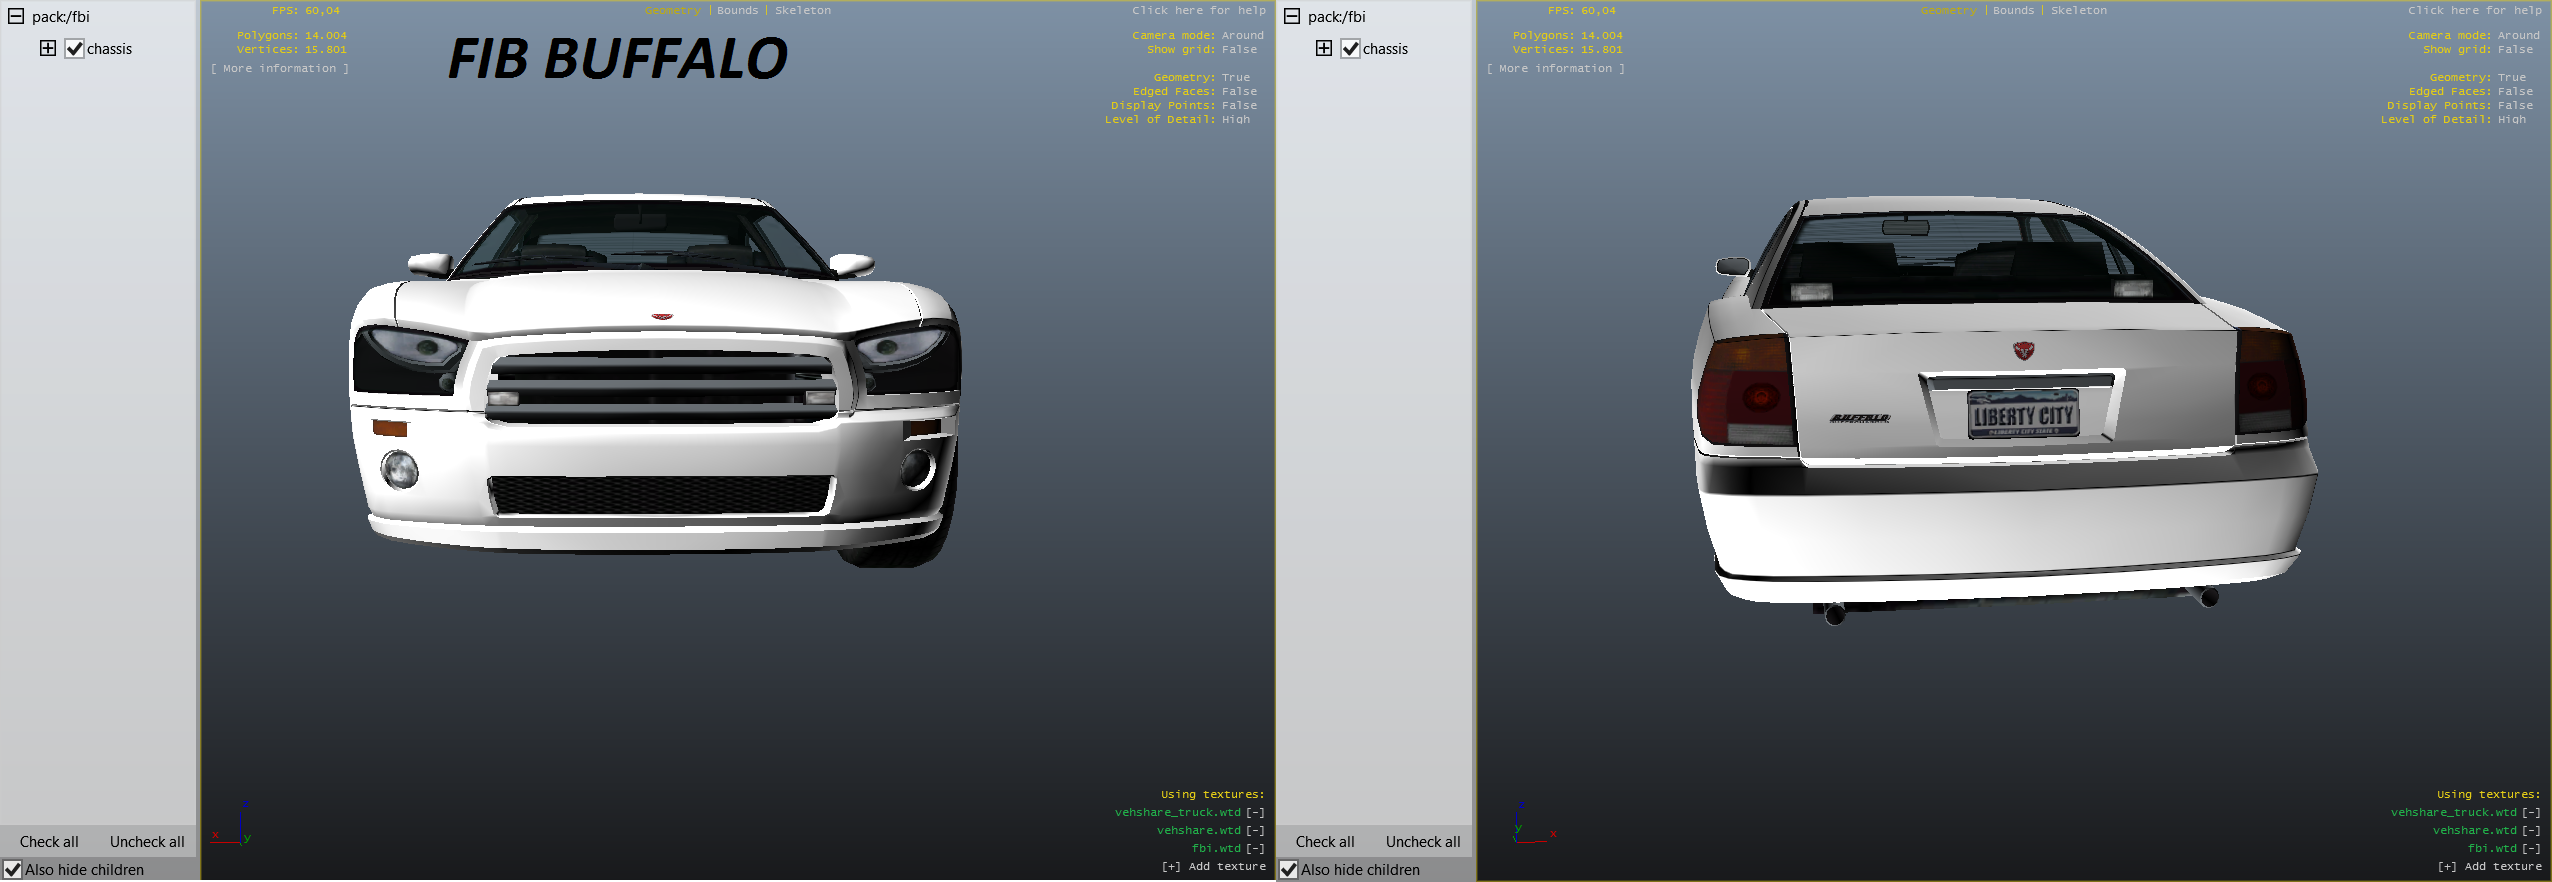
Task: Click 'Uncheck all' in left window
Action: (147, 841)
